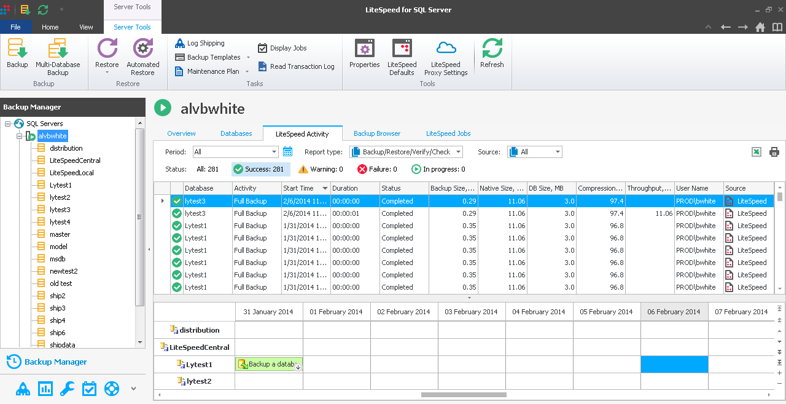Viewport: 786px width, 404px height.
Task: Open the Report type dropdown
Action: (x=459, y=152)
